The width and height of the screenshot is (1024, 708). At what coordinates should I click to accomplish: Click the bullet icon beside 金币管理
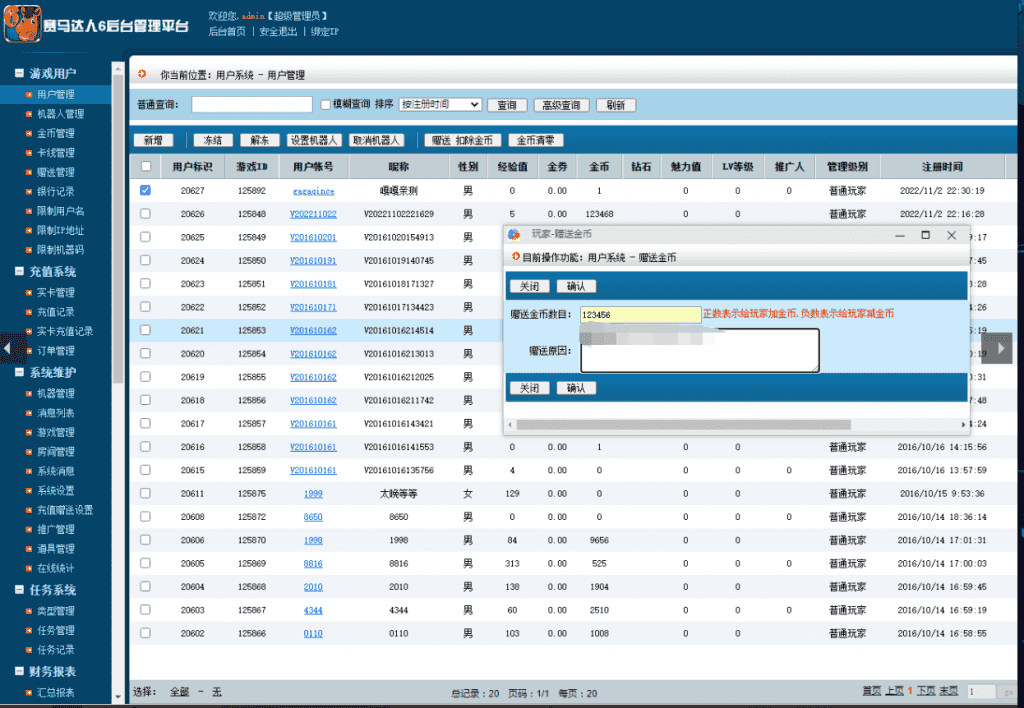coord(28,133)
